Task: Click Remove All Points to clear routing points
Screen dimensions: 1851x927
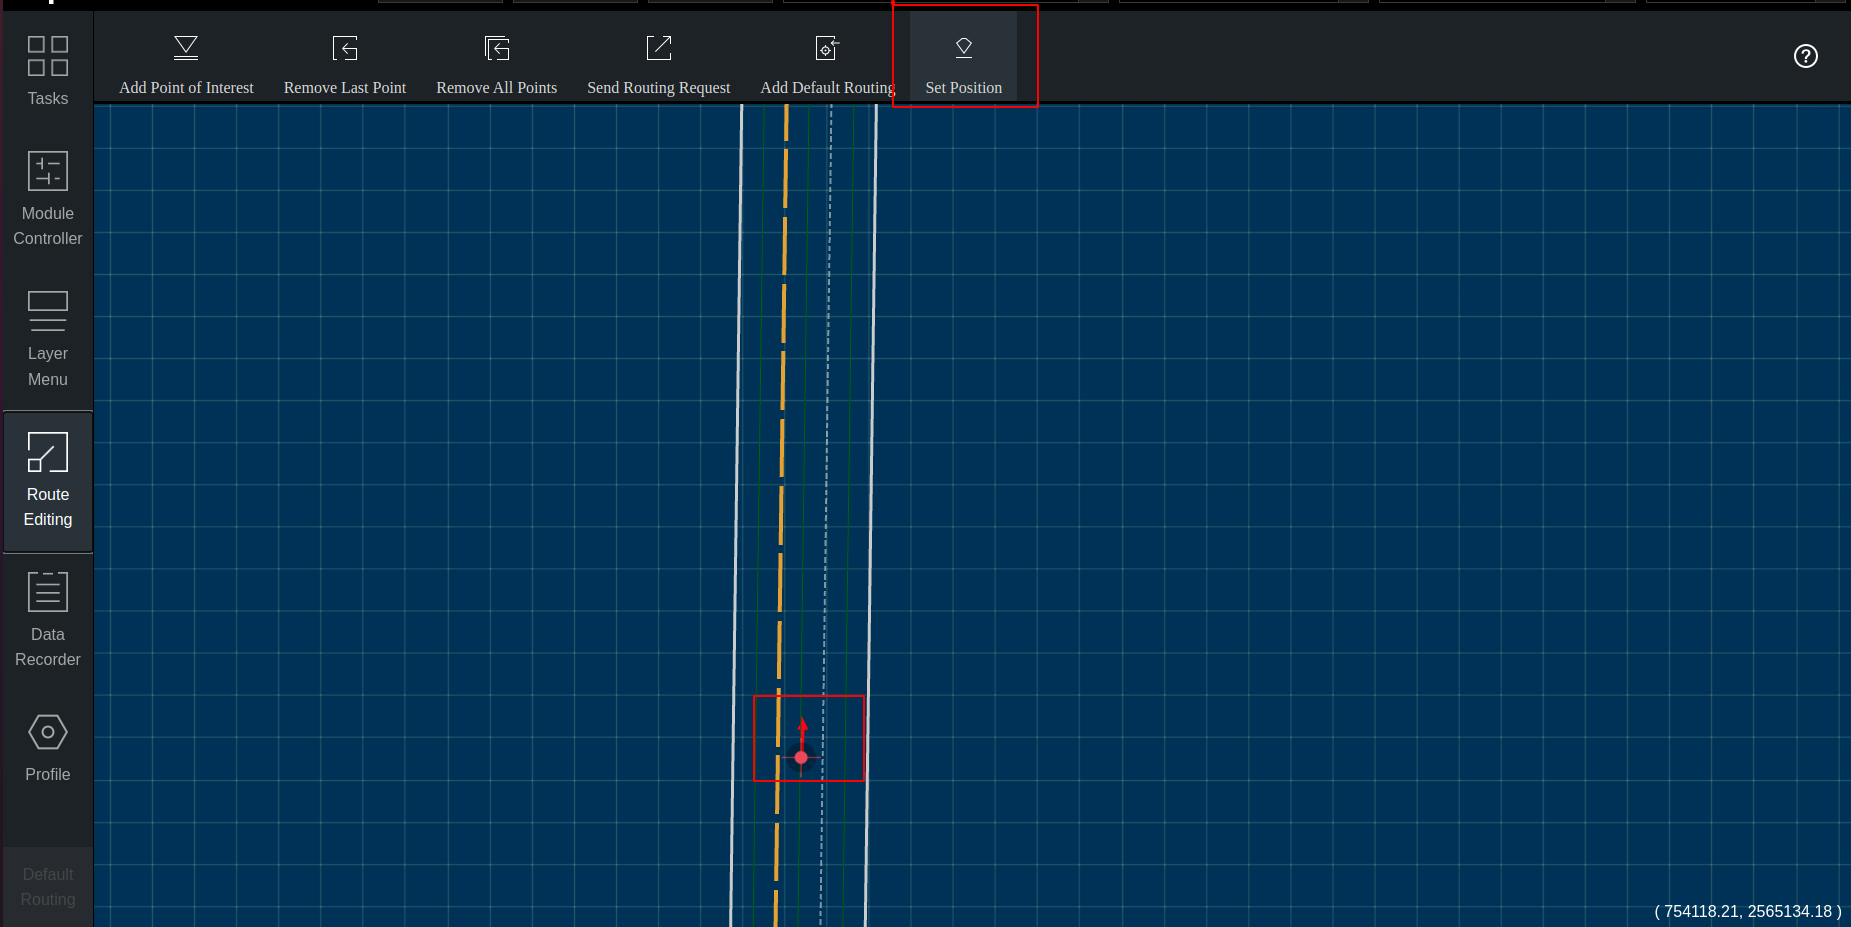Action: pyautogui.click(x=496, y=62)
